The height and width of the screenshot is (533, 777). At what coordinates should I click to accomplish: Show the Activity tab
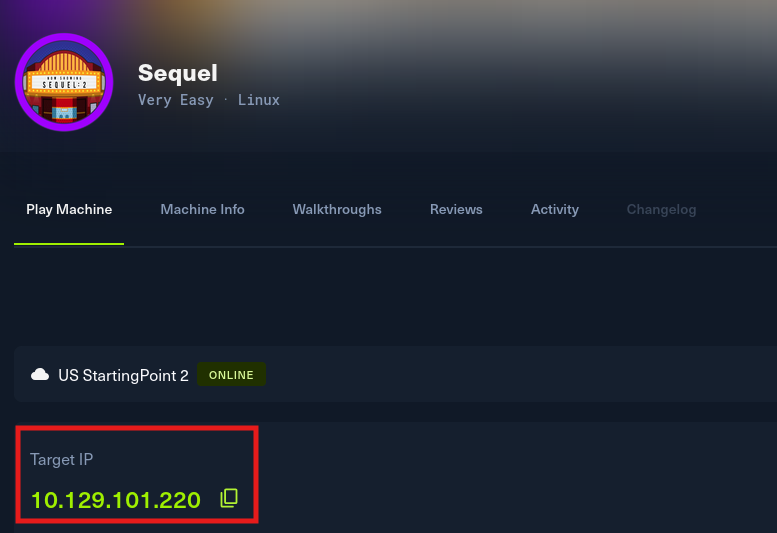point(555,210)
